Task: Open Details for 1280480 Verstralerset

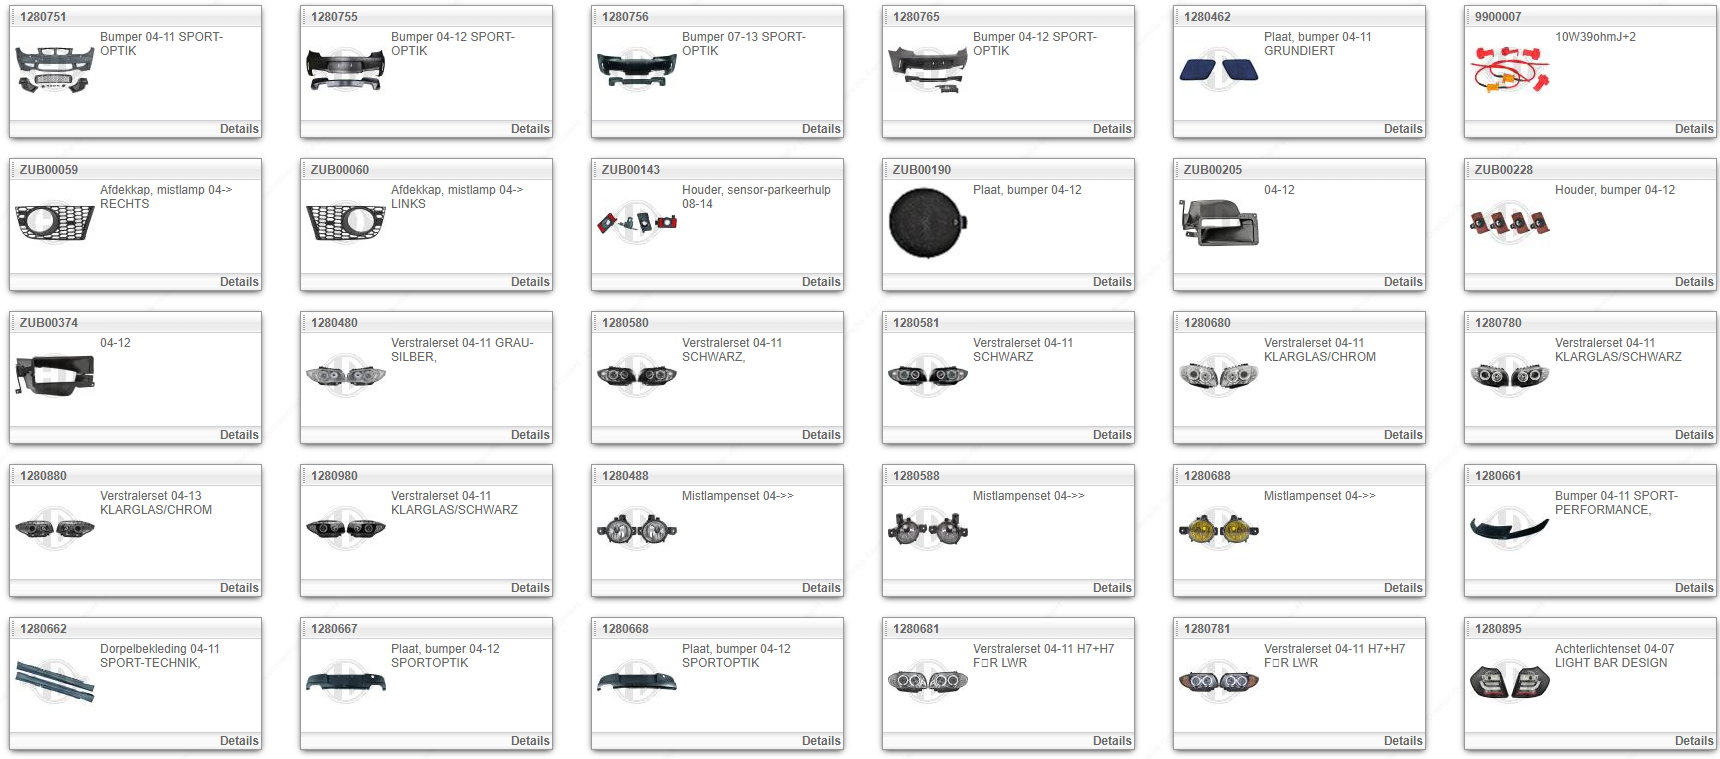Action: tap(530, 435)
